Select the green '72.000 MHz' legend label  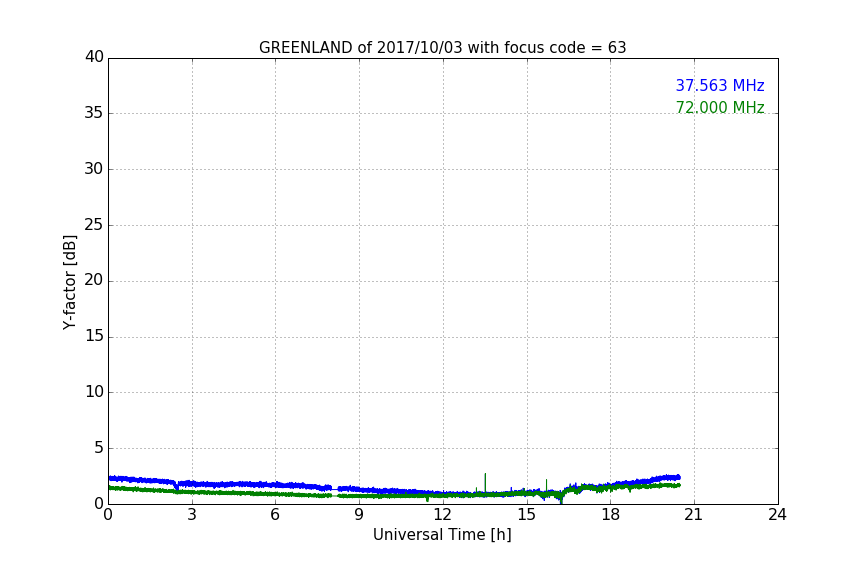point(720,107)
